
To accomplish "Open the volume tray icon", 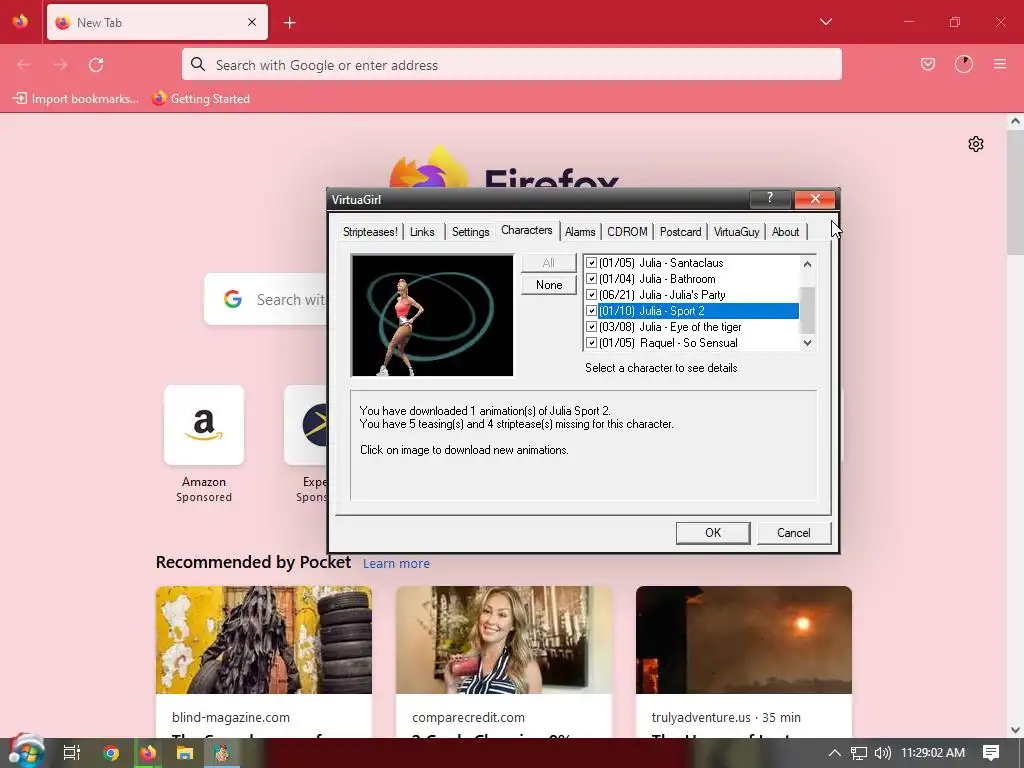I will (882, 753).
